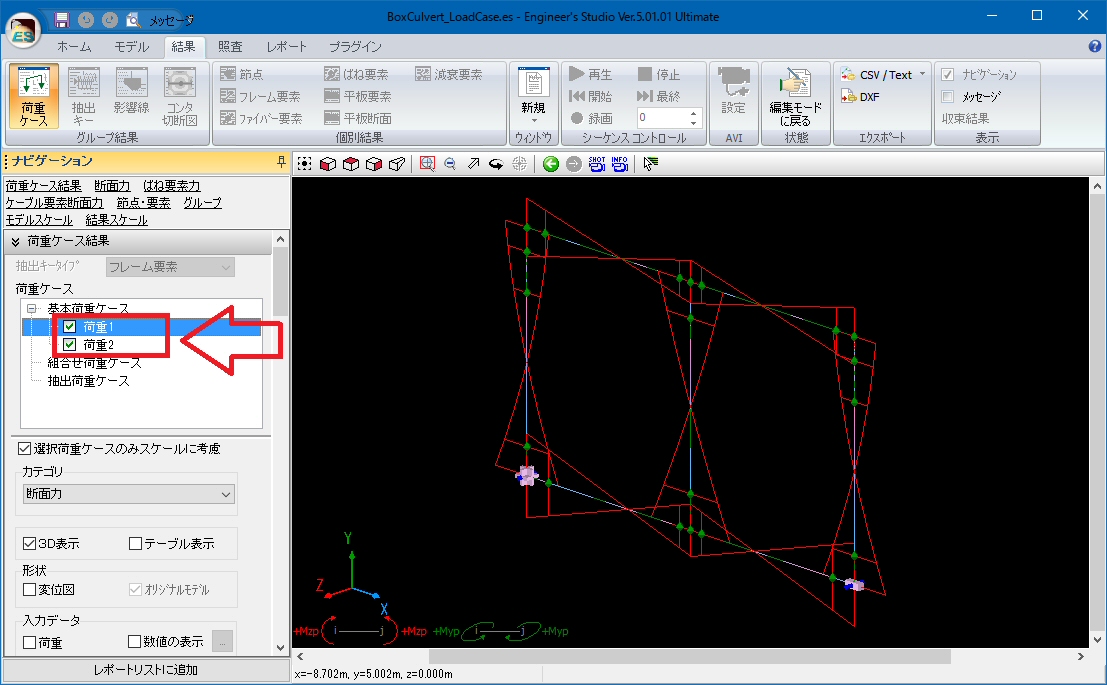Toggle the 変位図 checkbox
Viewport: 1107px width, 685px height.
(30, 590)
